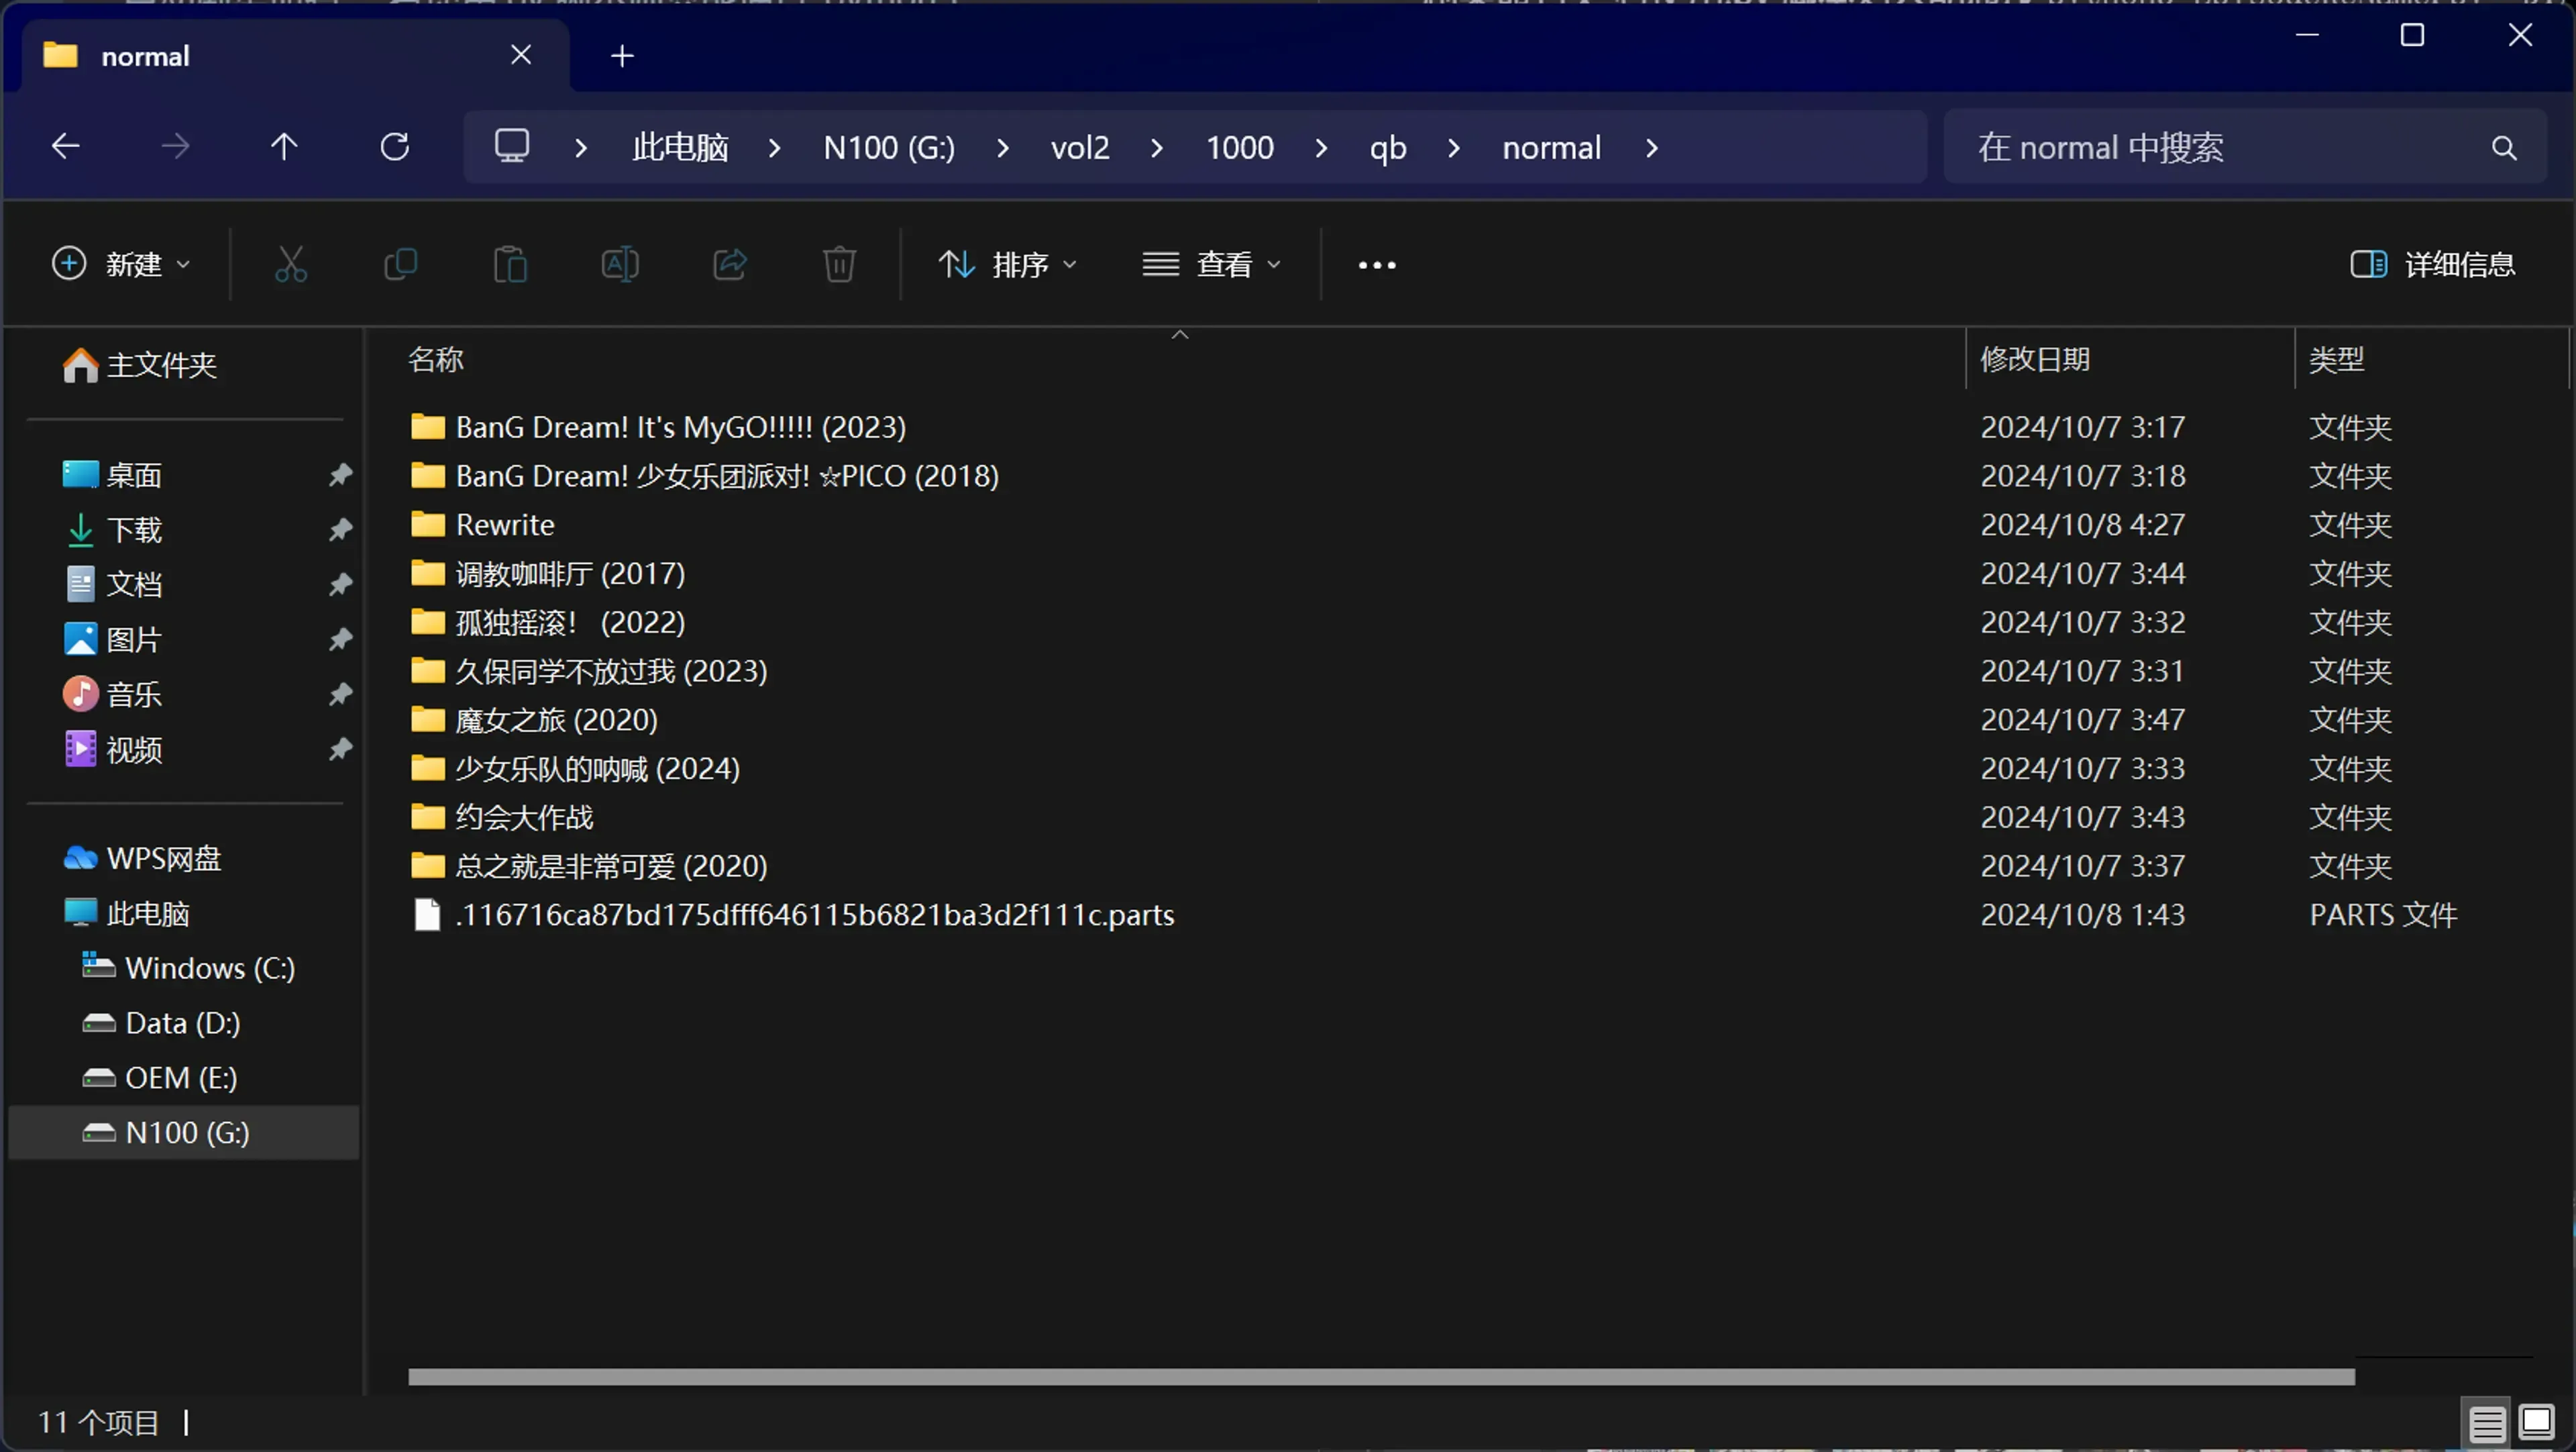Open the 查看 view options dropdown
This screenshot has width=2576, height=1452.
(x=1212, y=263)
